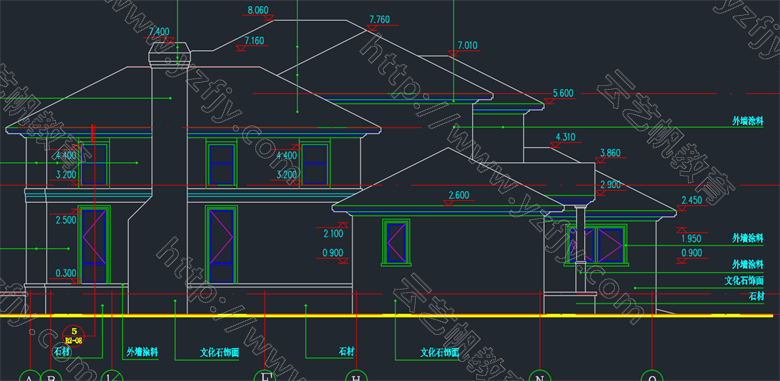The width and height of the screenshot is (780, 381).
Task: Click the yellow ground line
Action: (387, 316)
